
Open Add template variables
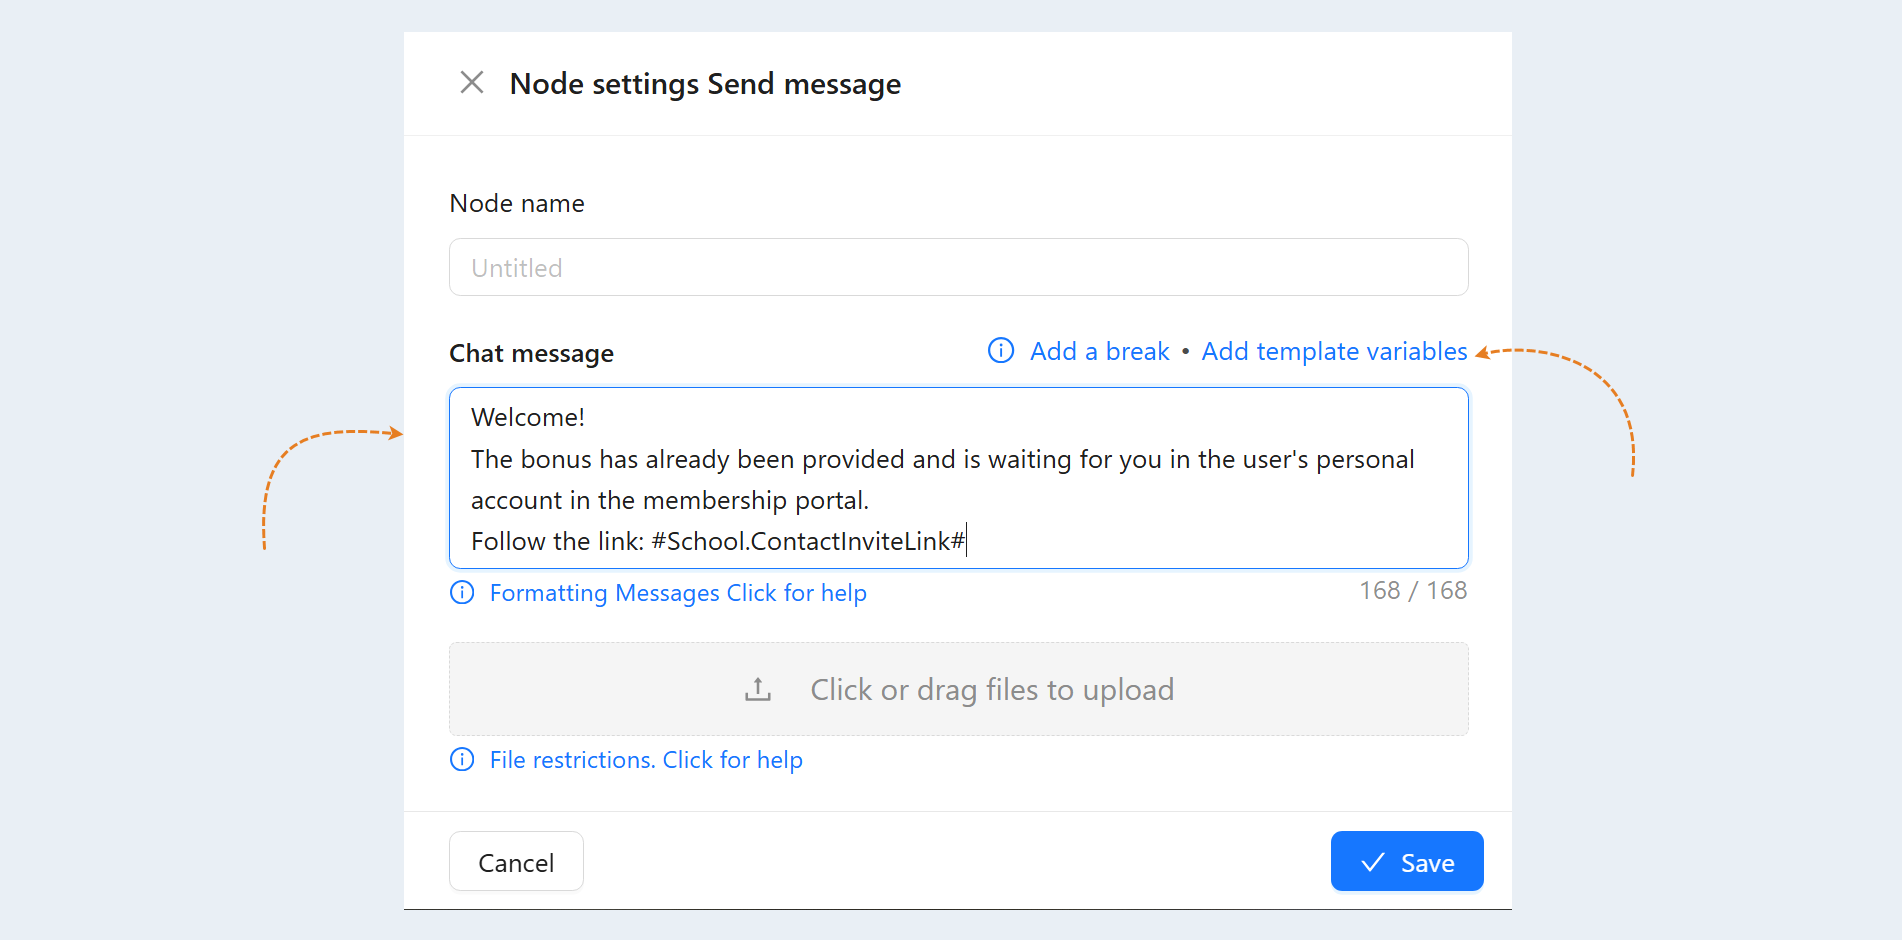click(1334, 351)
